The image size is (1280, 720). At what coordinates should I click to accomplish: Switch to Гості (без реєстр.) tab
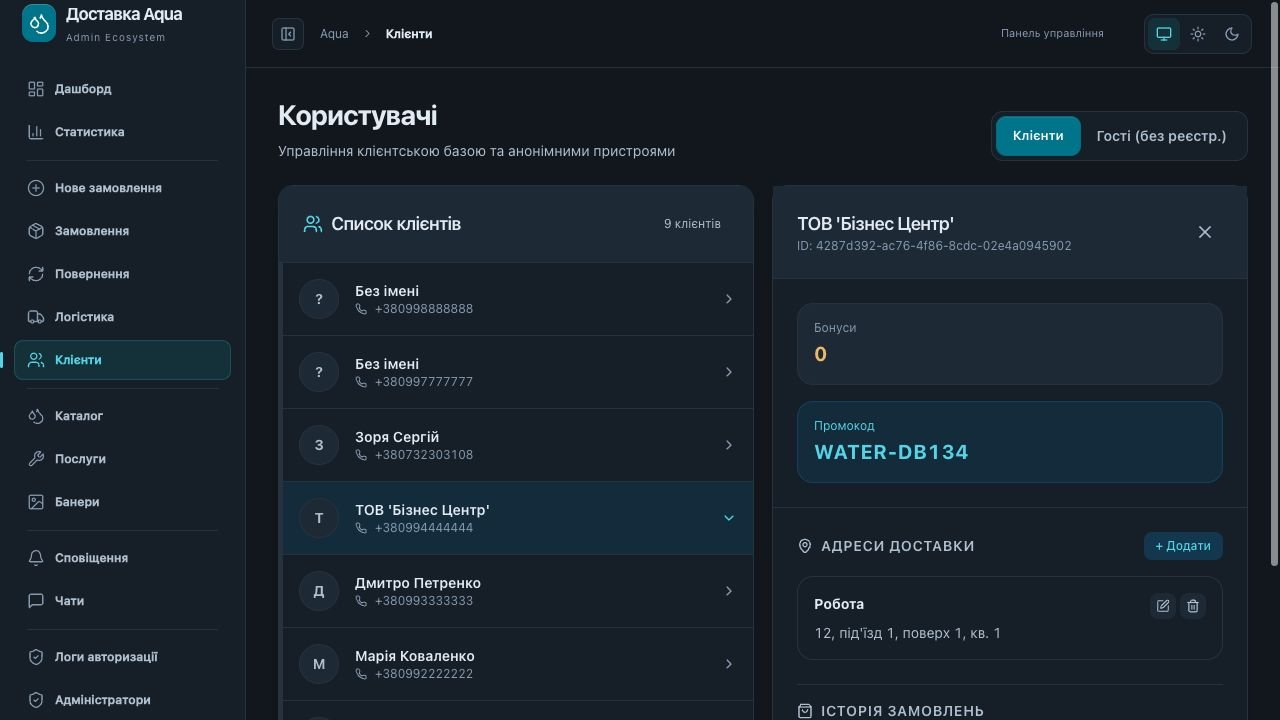pos(1161,136)
